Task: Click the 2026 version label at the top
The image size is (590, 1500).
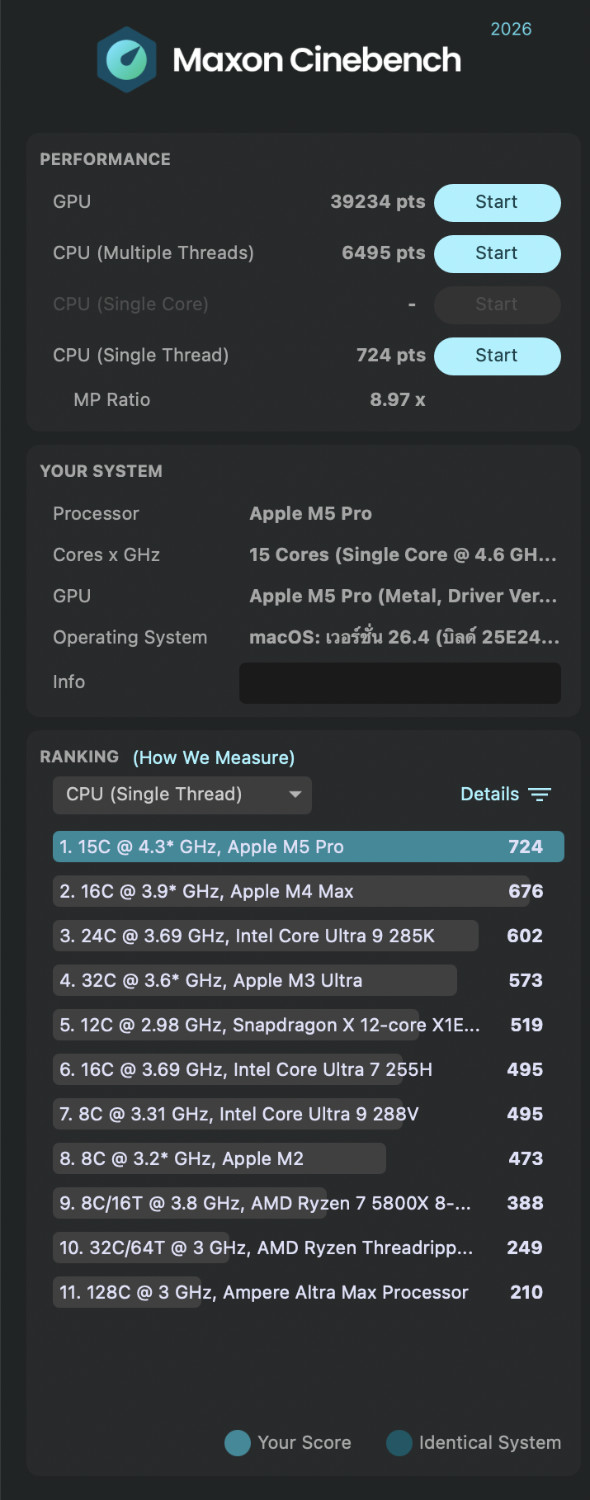Action: tap(511, 30)
